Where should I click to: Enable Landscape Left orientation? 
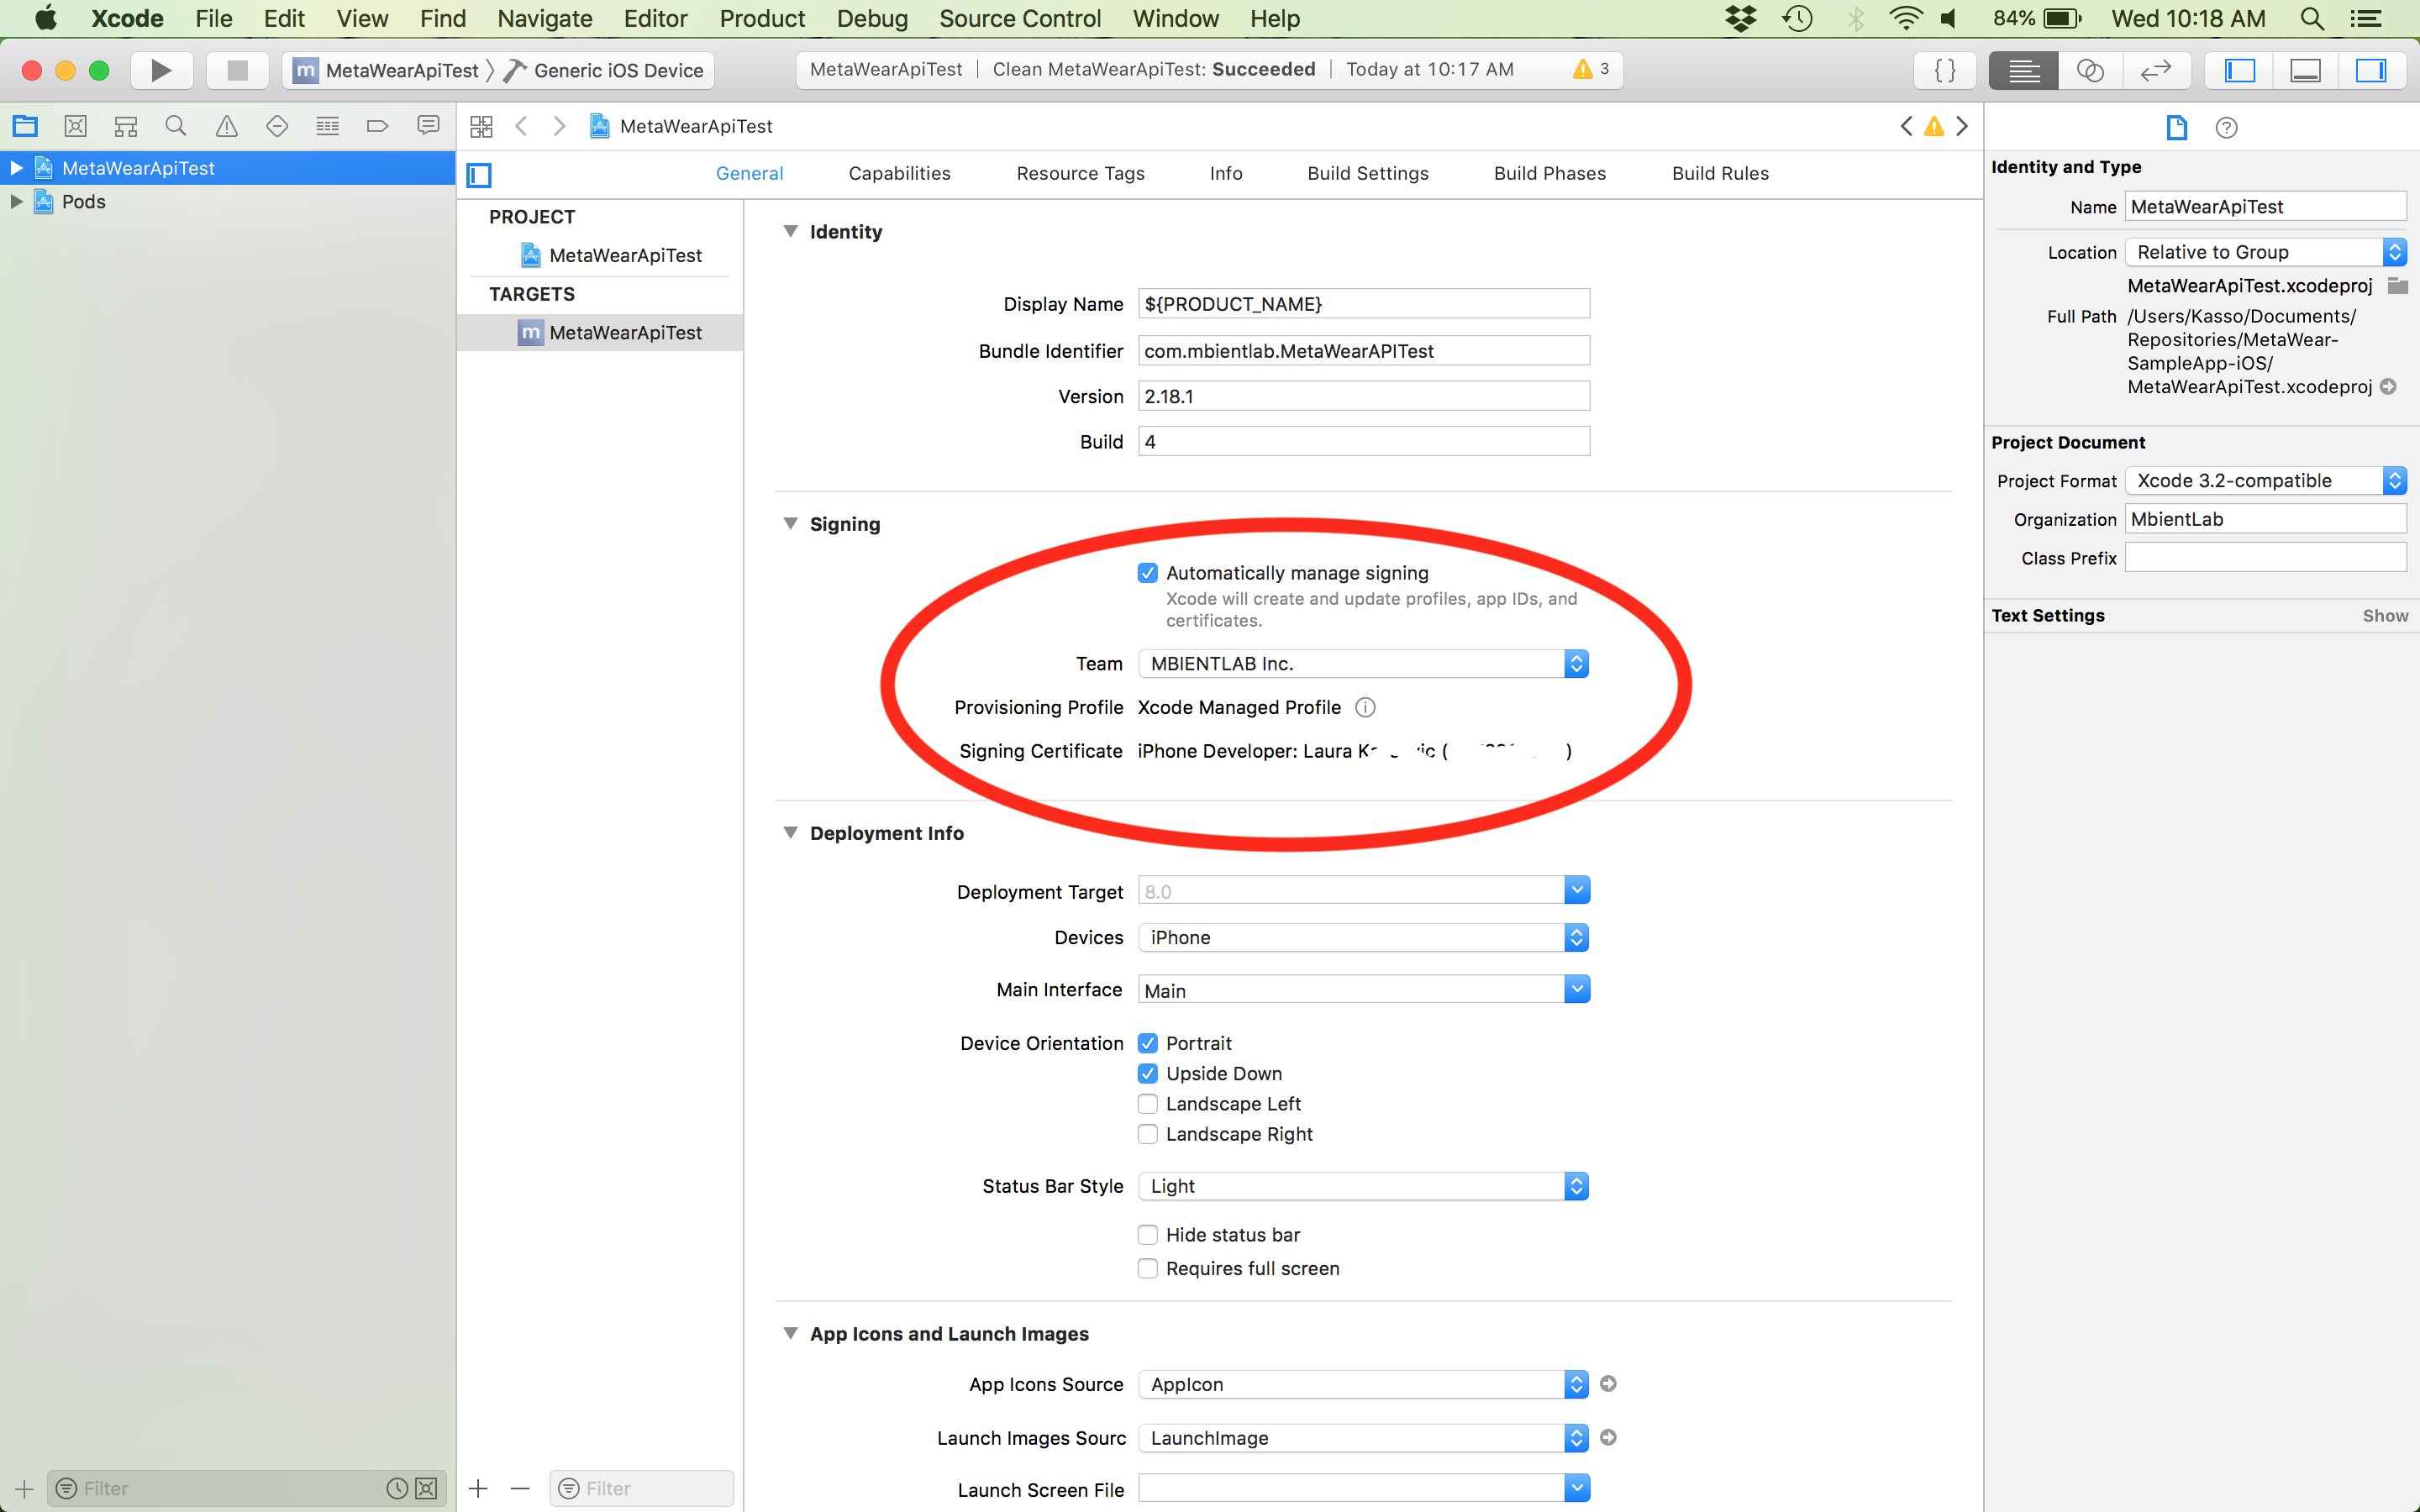click(x=1148, y=1104)
